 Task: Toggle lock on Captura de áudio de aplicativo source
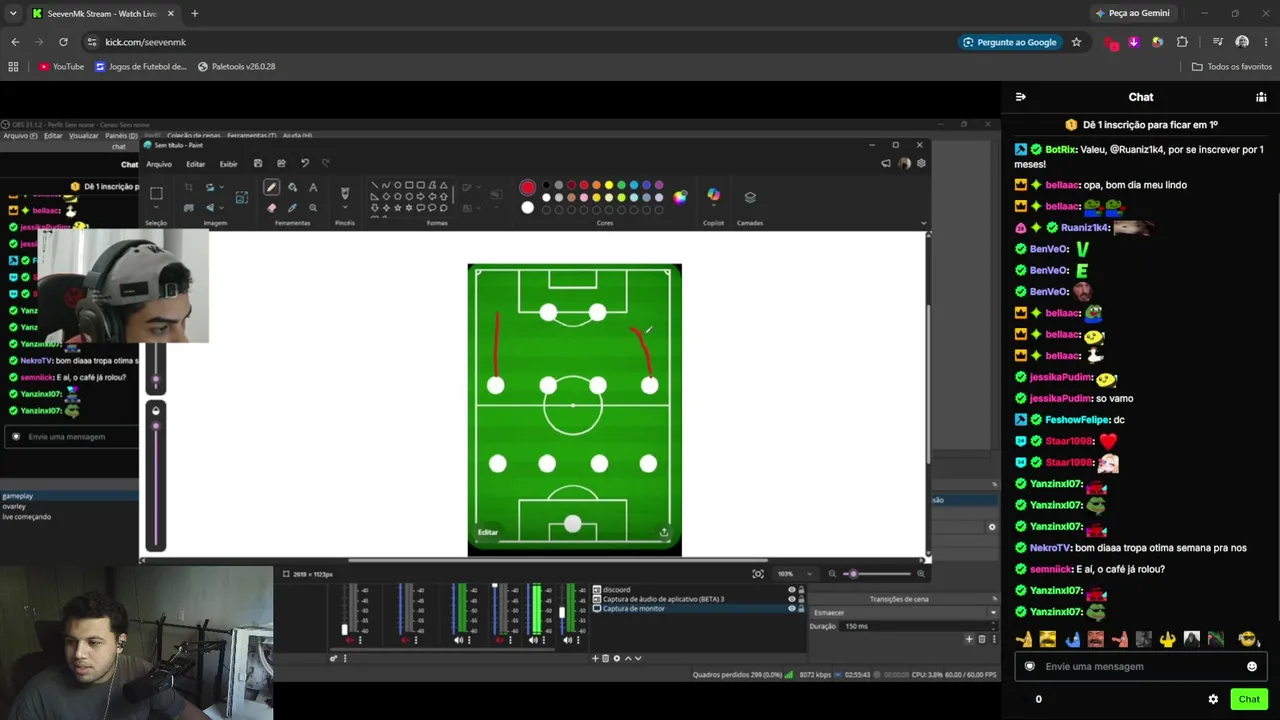pyautogui.click(x=801, y=599)
